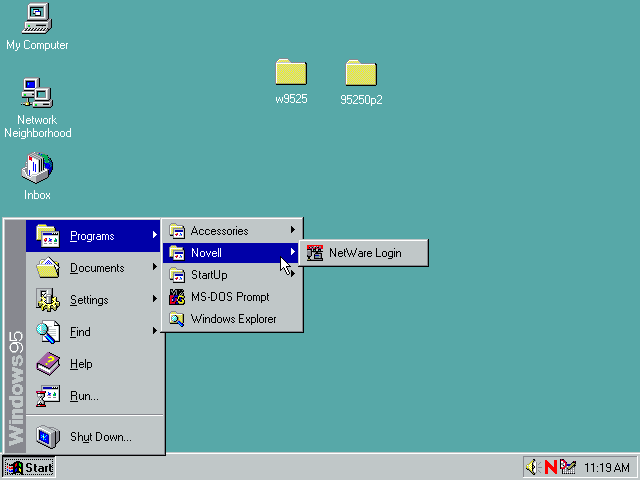Open the Accessories program group
Screen dimensions: 640x480
click(x=232, y=231)
